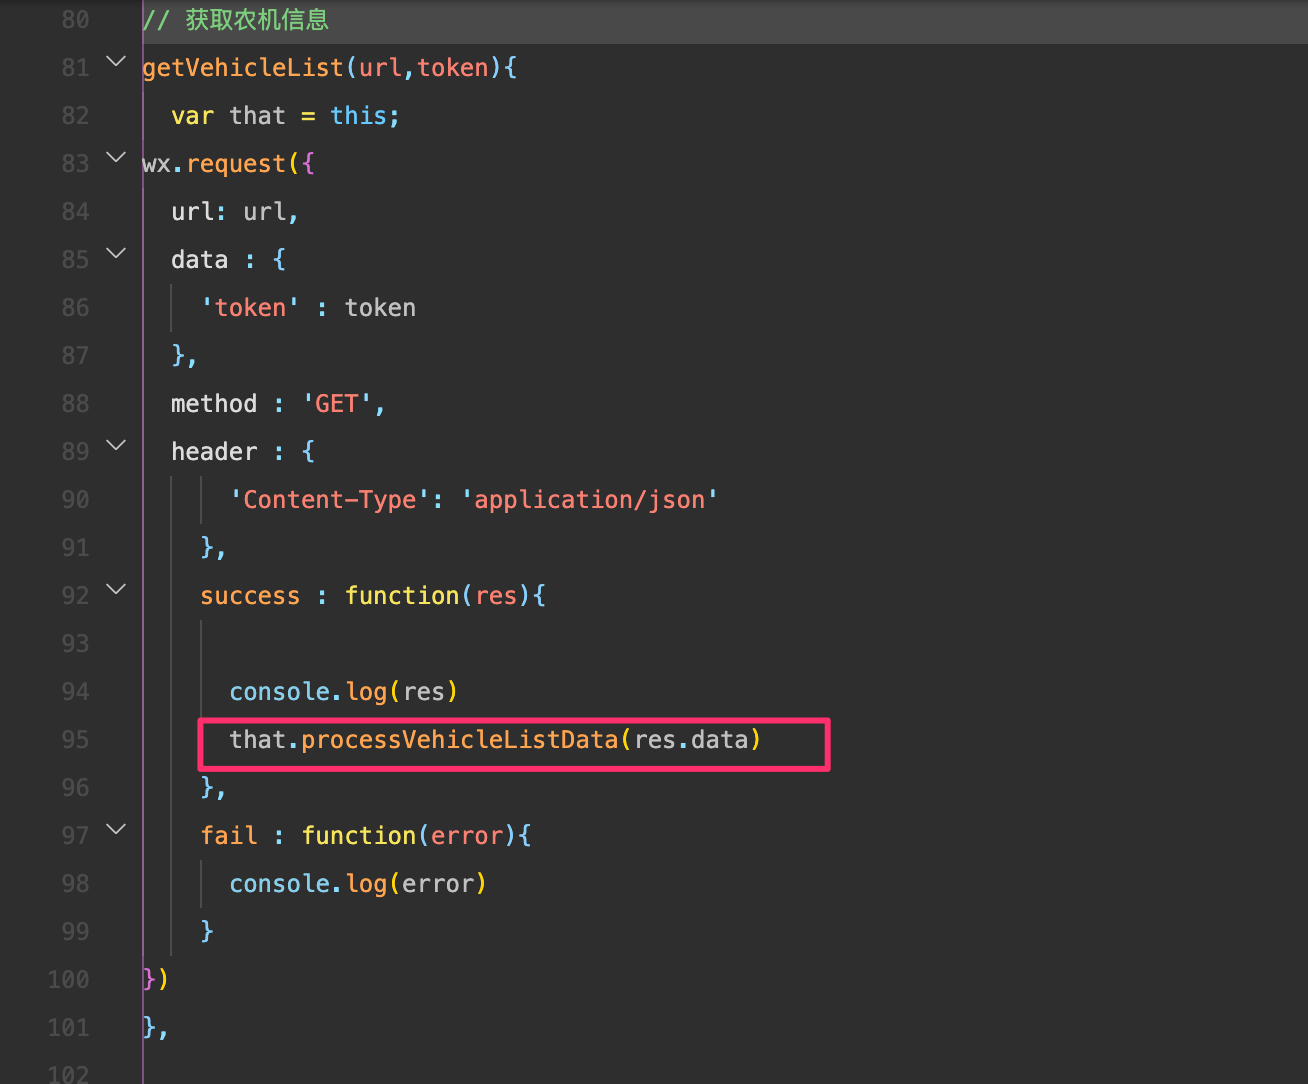Click the 'method' property name
The width and height of the screenshot is (1308, 1084).
214,404
